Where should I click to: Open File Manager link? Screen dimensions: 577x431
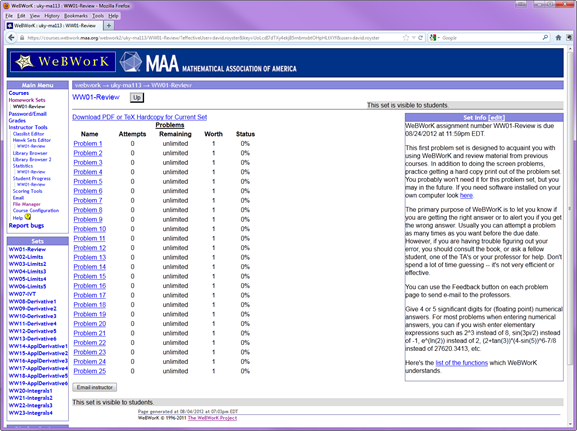click(26, 204)
